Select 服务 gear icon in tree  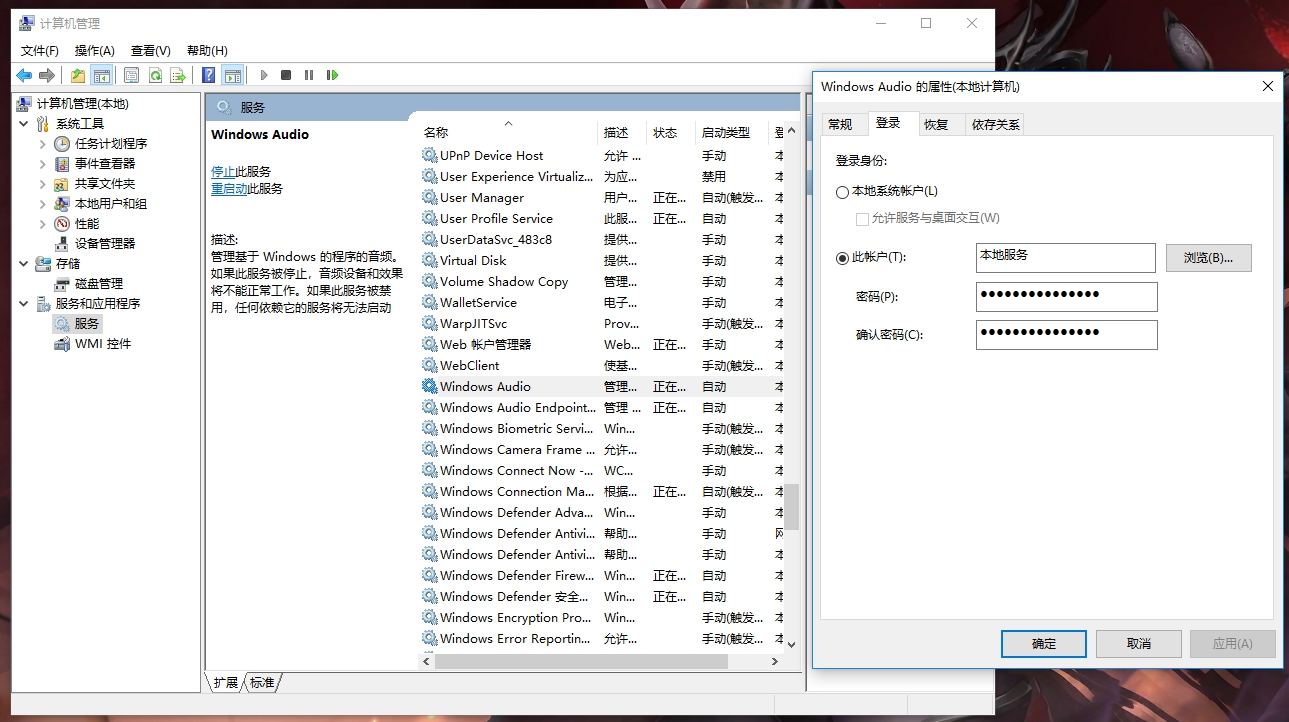coord(62,324)
